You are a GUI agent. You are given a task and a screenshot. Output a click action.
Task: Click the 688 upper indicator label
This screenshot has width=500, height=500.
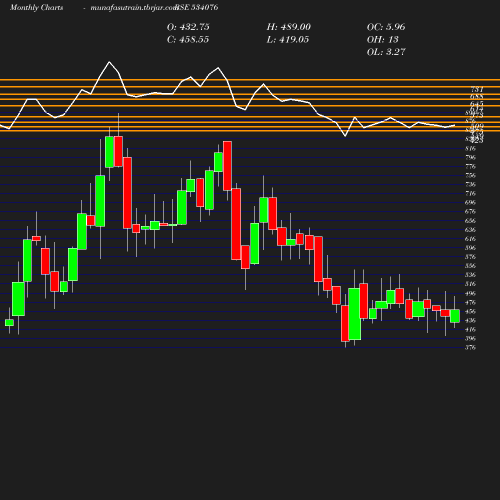click(477, 97)
